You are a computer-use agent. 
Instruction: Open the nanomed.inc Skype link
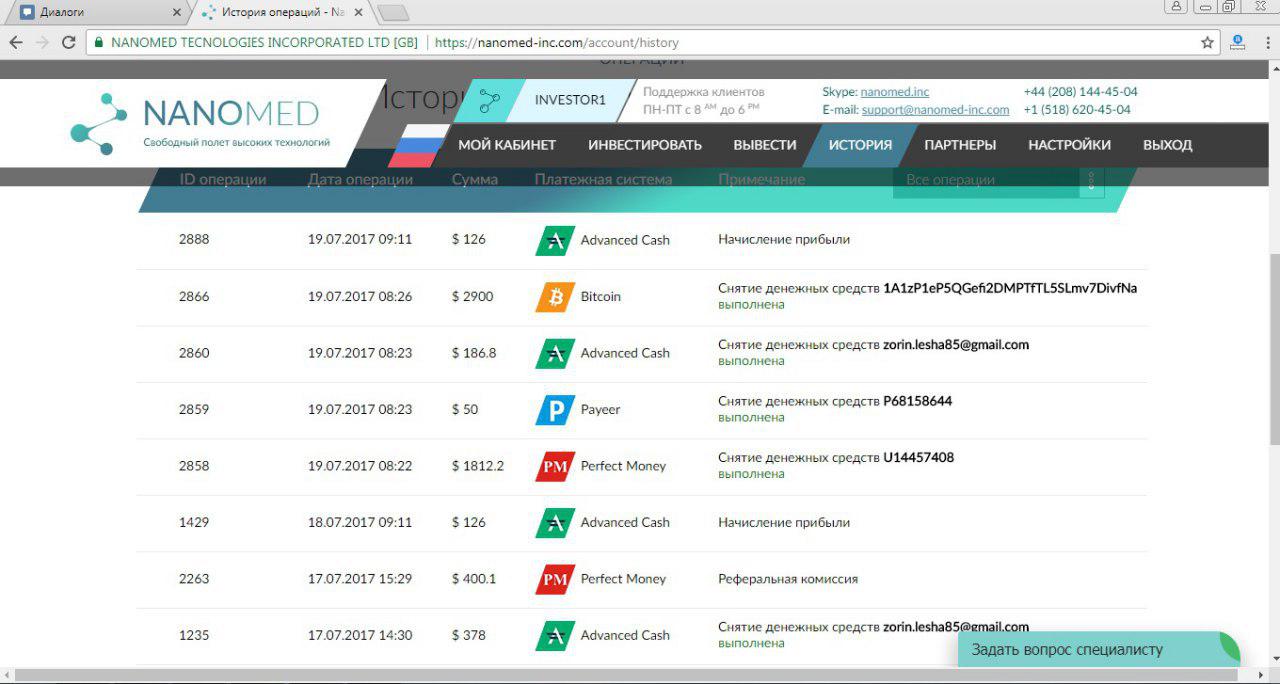[894, 92]
